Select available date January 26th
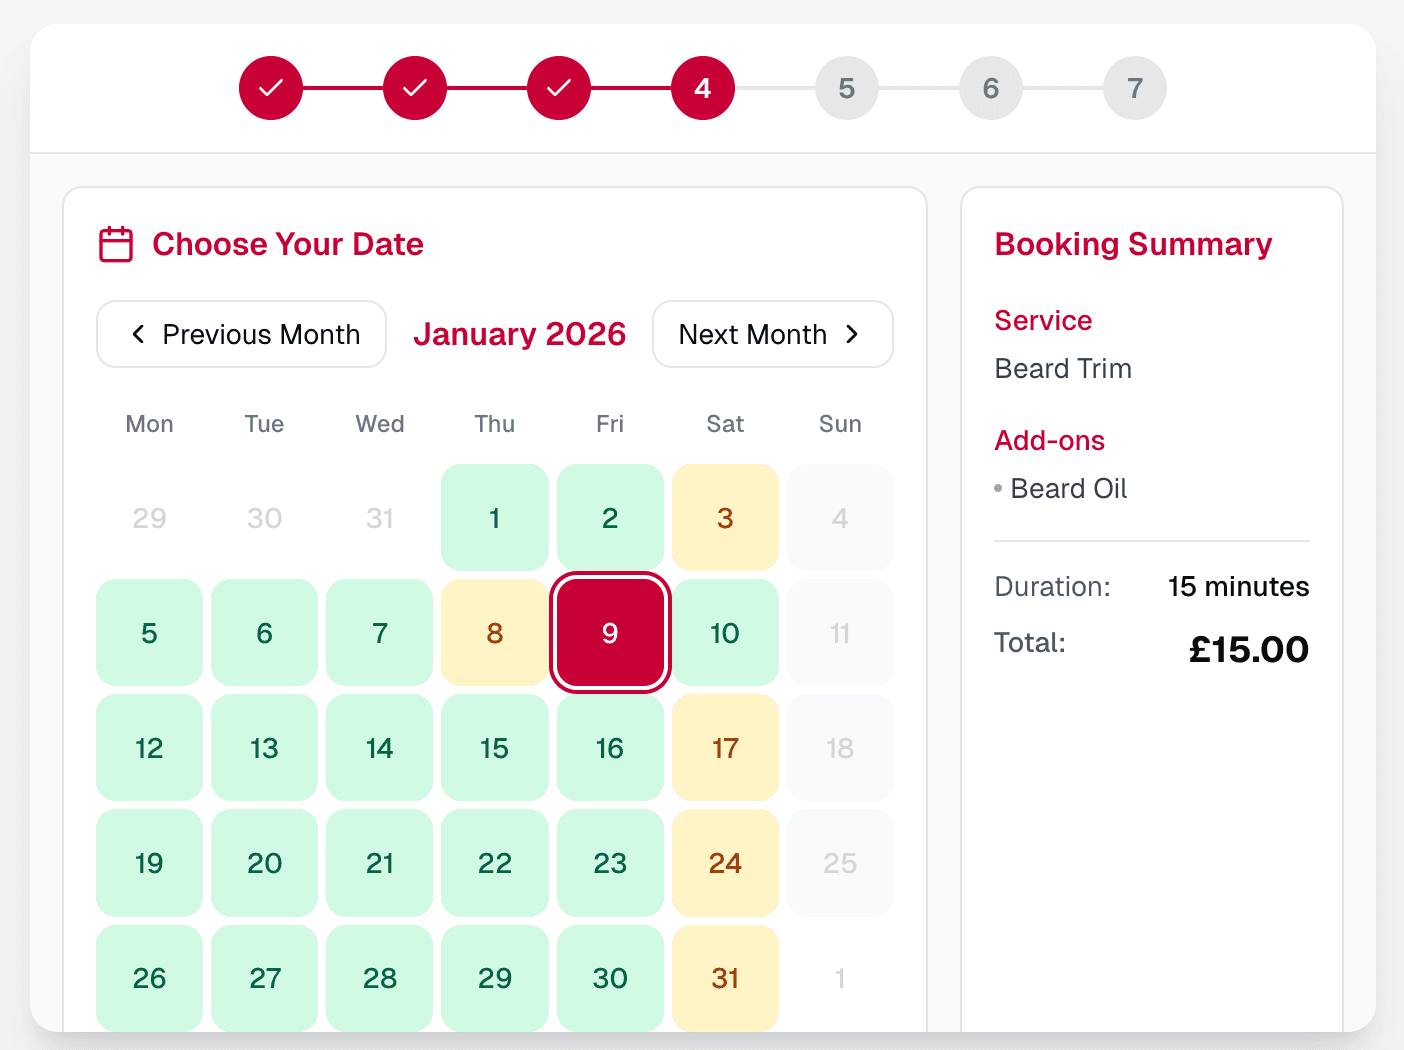Image resolution: width=1404 pixels, height=1050 pixels. 149,978
